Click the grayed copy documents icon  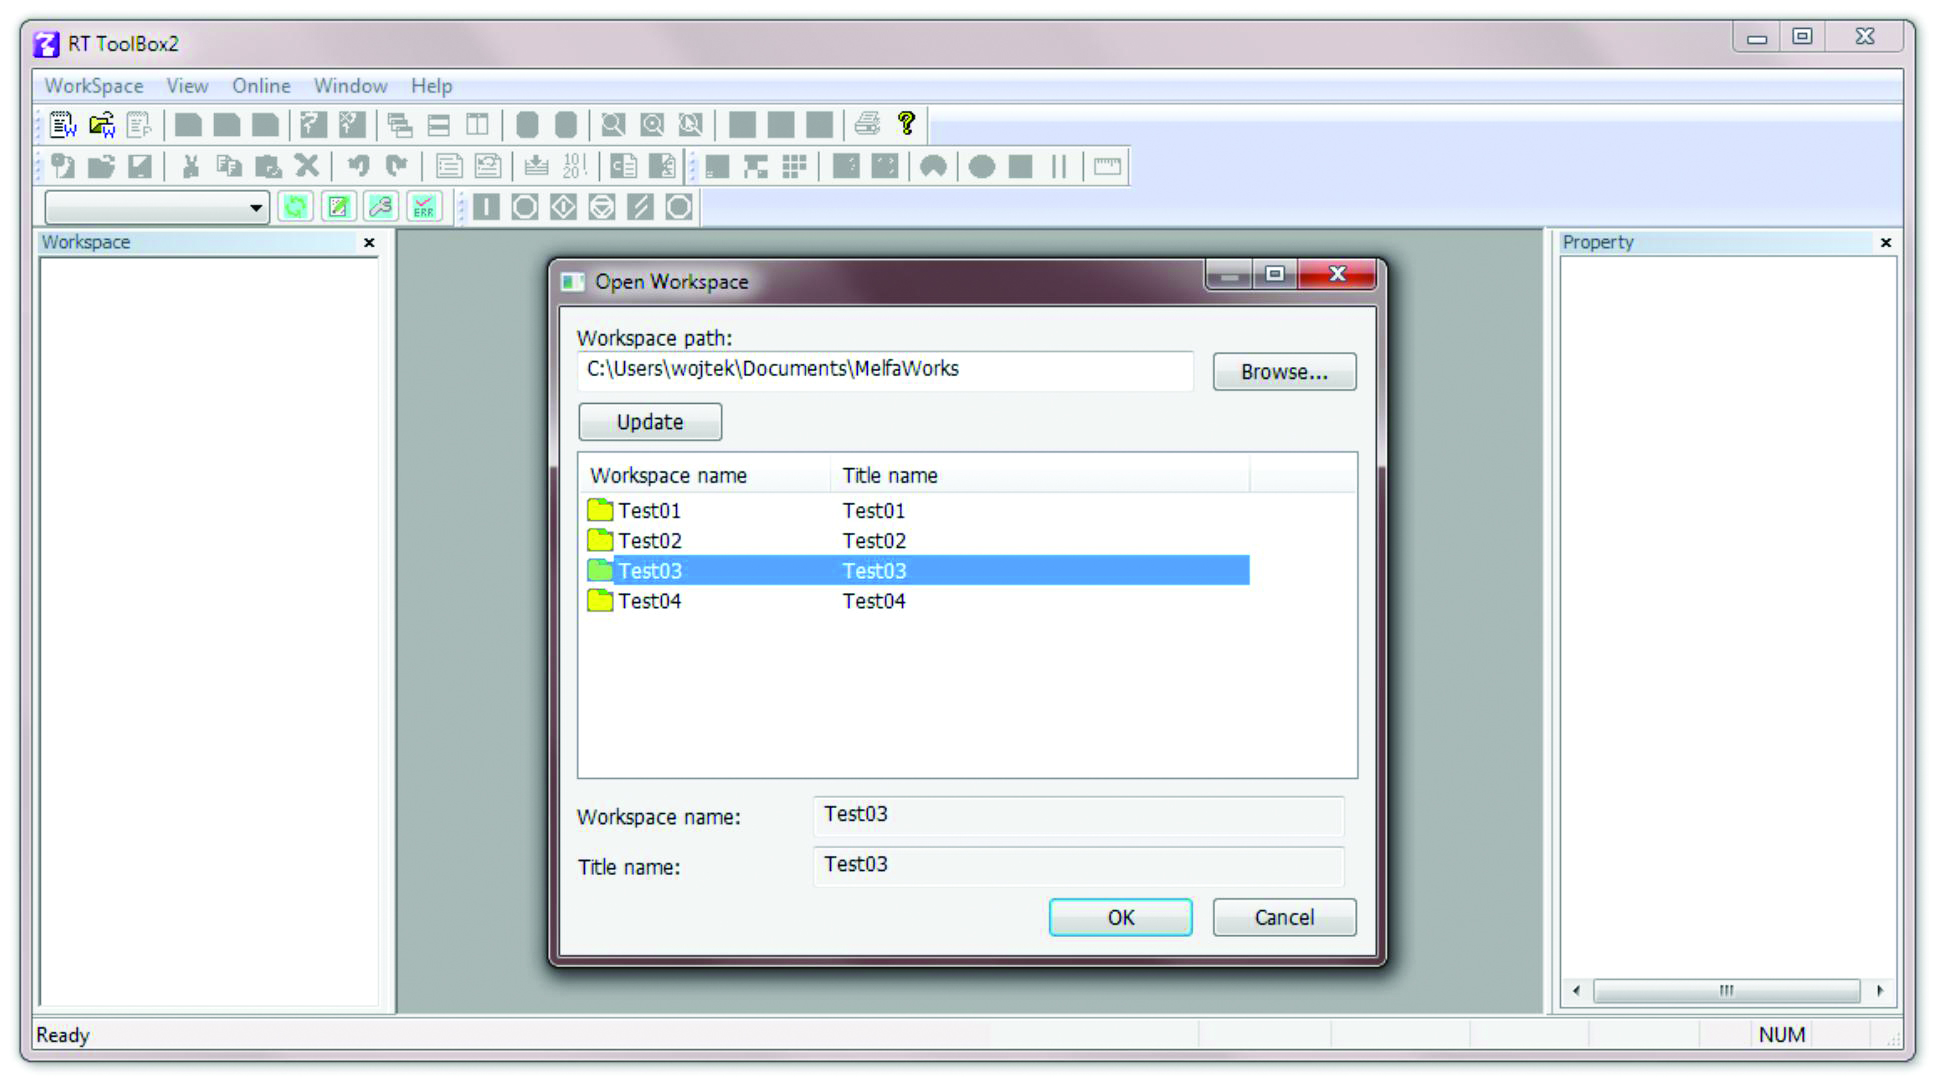229,166
